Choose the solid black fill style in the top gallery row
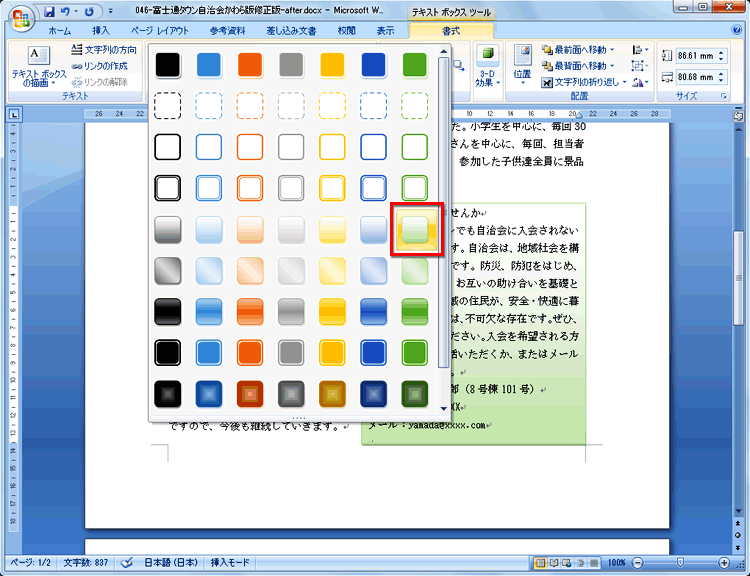Image resolution: width=750 pixels, height=576 pixels. pos(167,65)
